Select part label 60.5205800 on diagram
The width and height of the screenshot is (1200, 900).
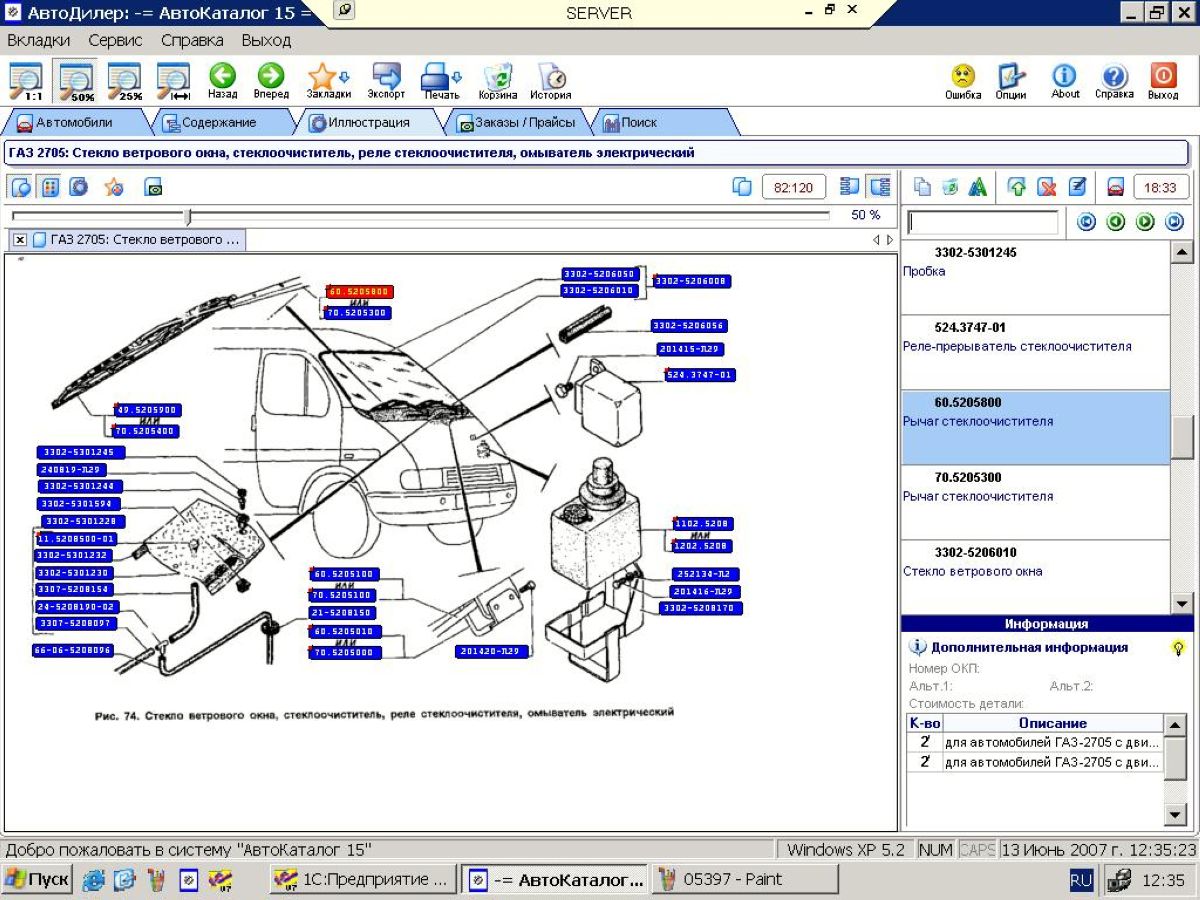tap(360, 292)
